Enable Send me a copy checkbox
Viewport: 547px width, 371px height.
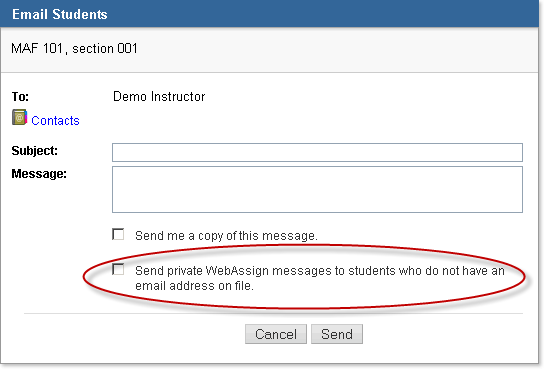point(118,234)
